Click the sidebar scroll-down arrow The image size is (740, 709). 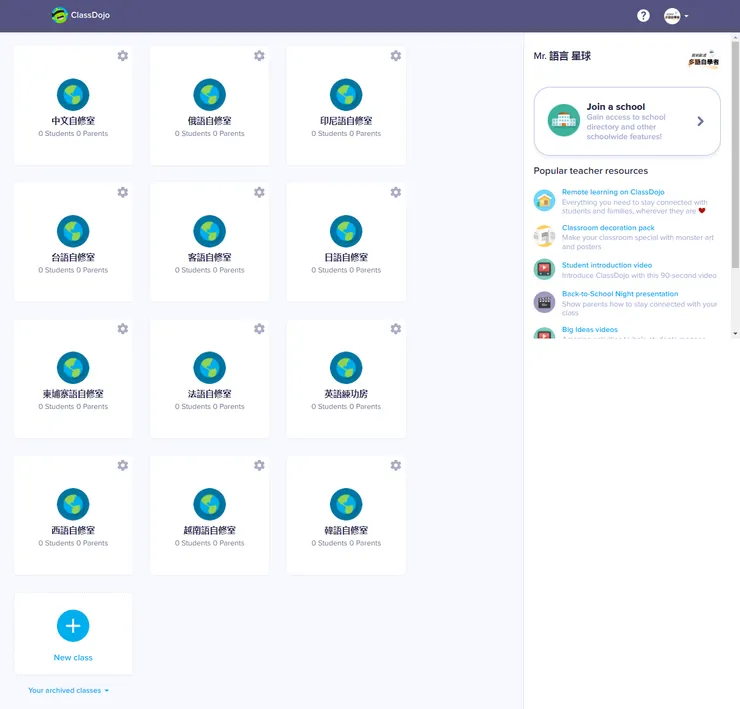735,333
